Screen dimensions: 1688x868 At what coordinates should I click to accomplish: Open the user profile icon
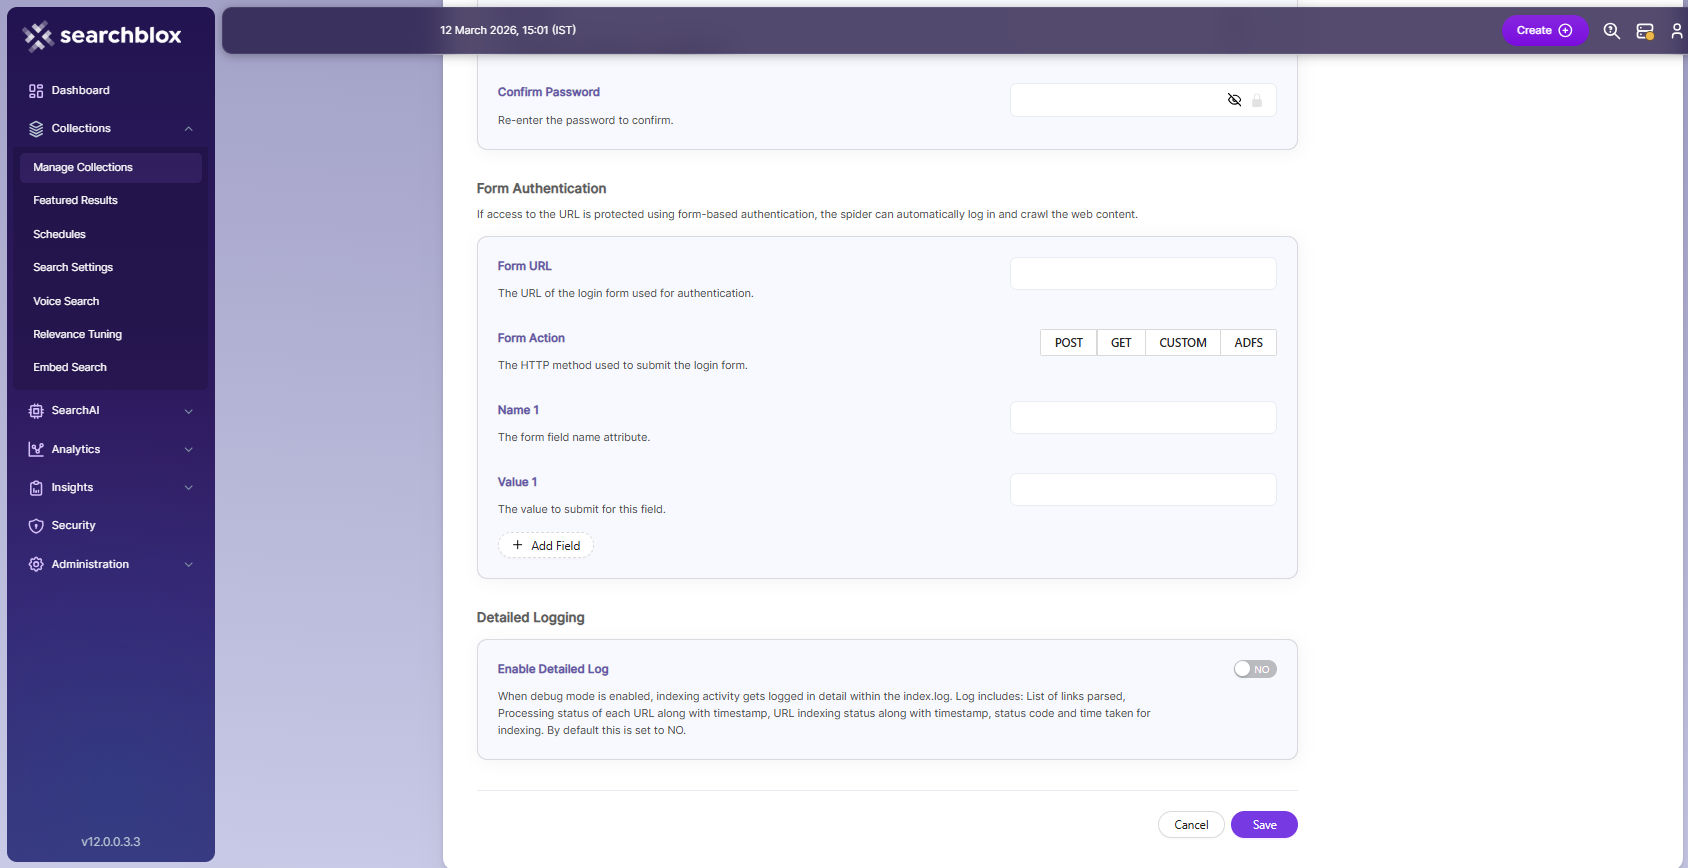coord(1677,31)
